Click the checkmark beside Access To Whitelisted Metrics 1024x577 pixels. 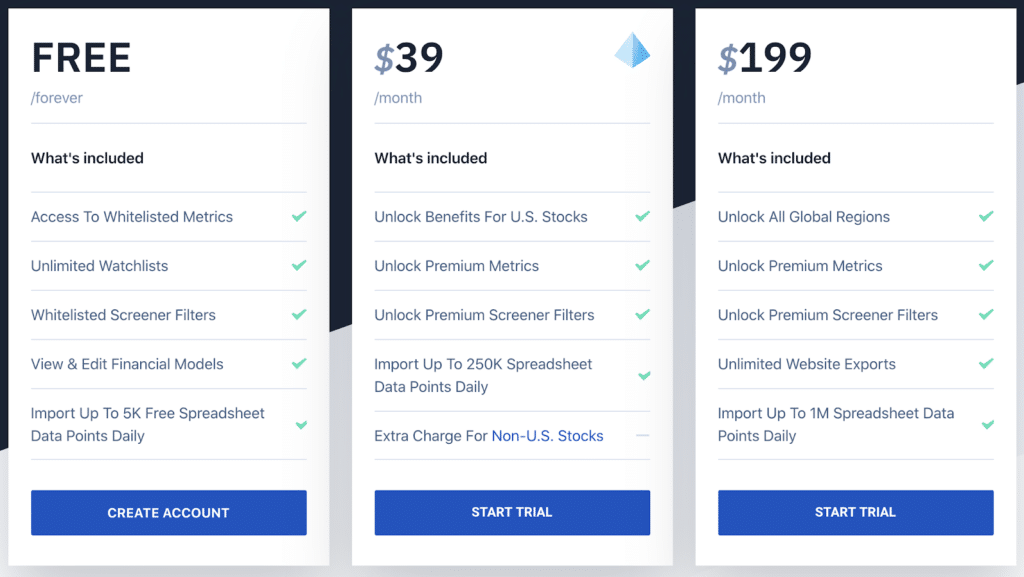pyautogui.click(x=300, y=216)
